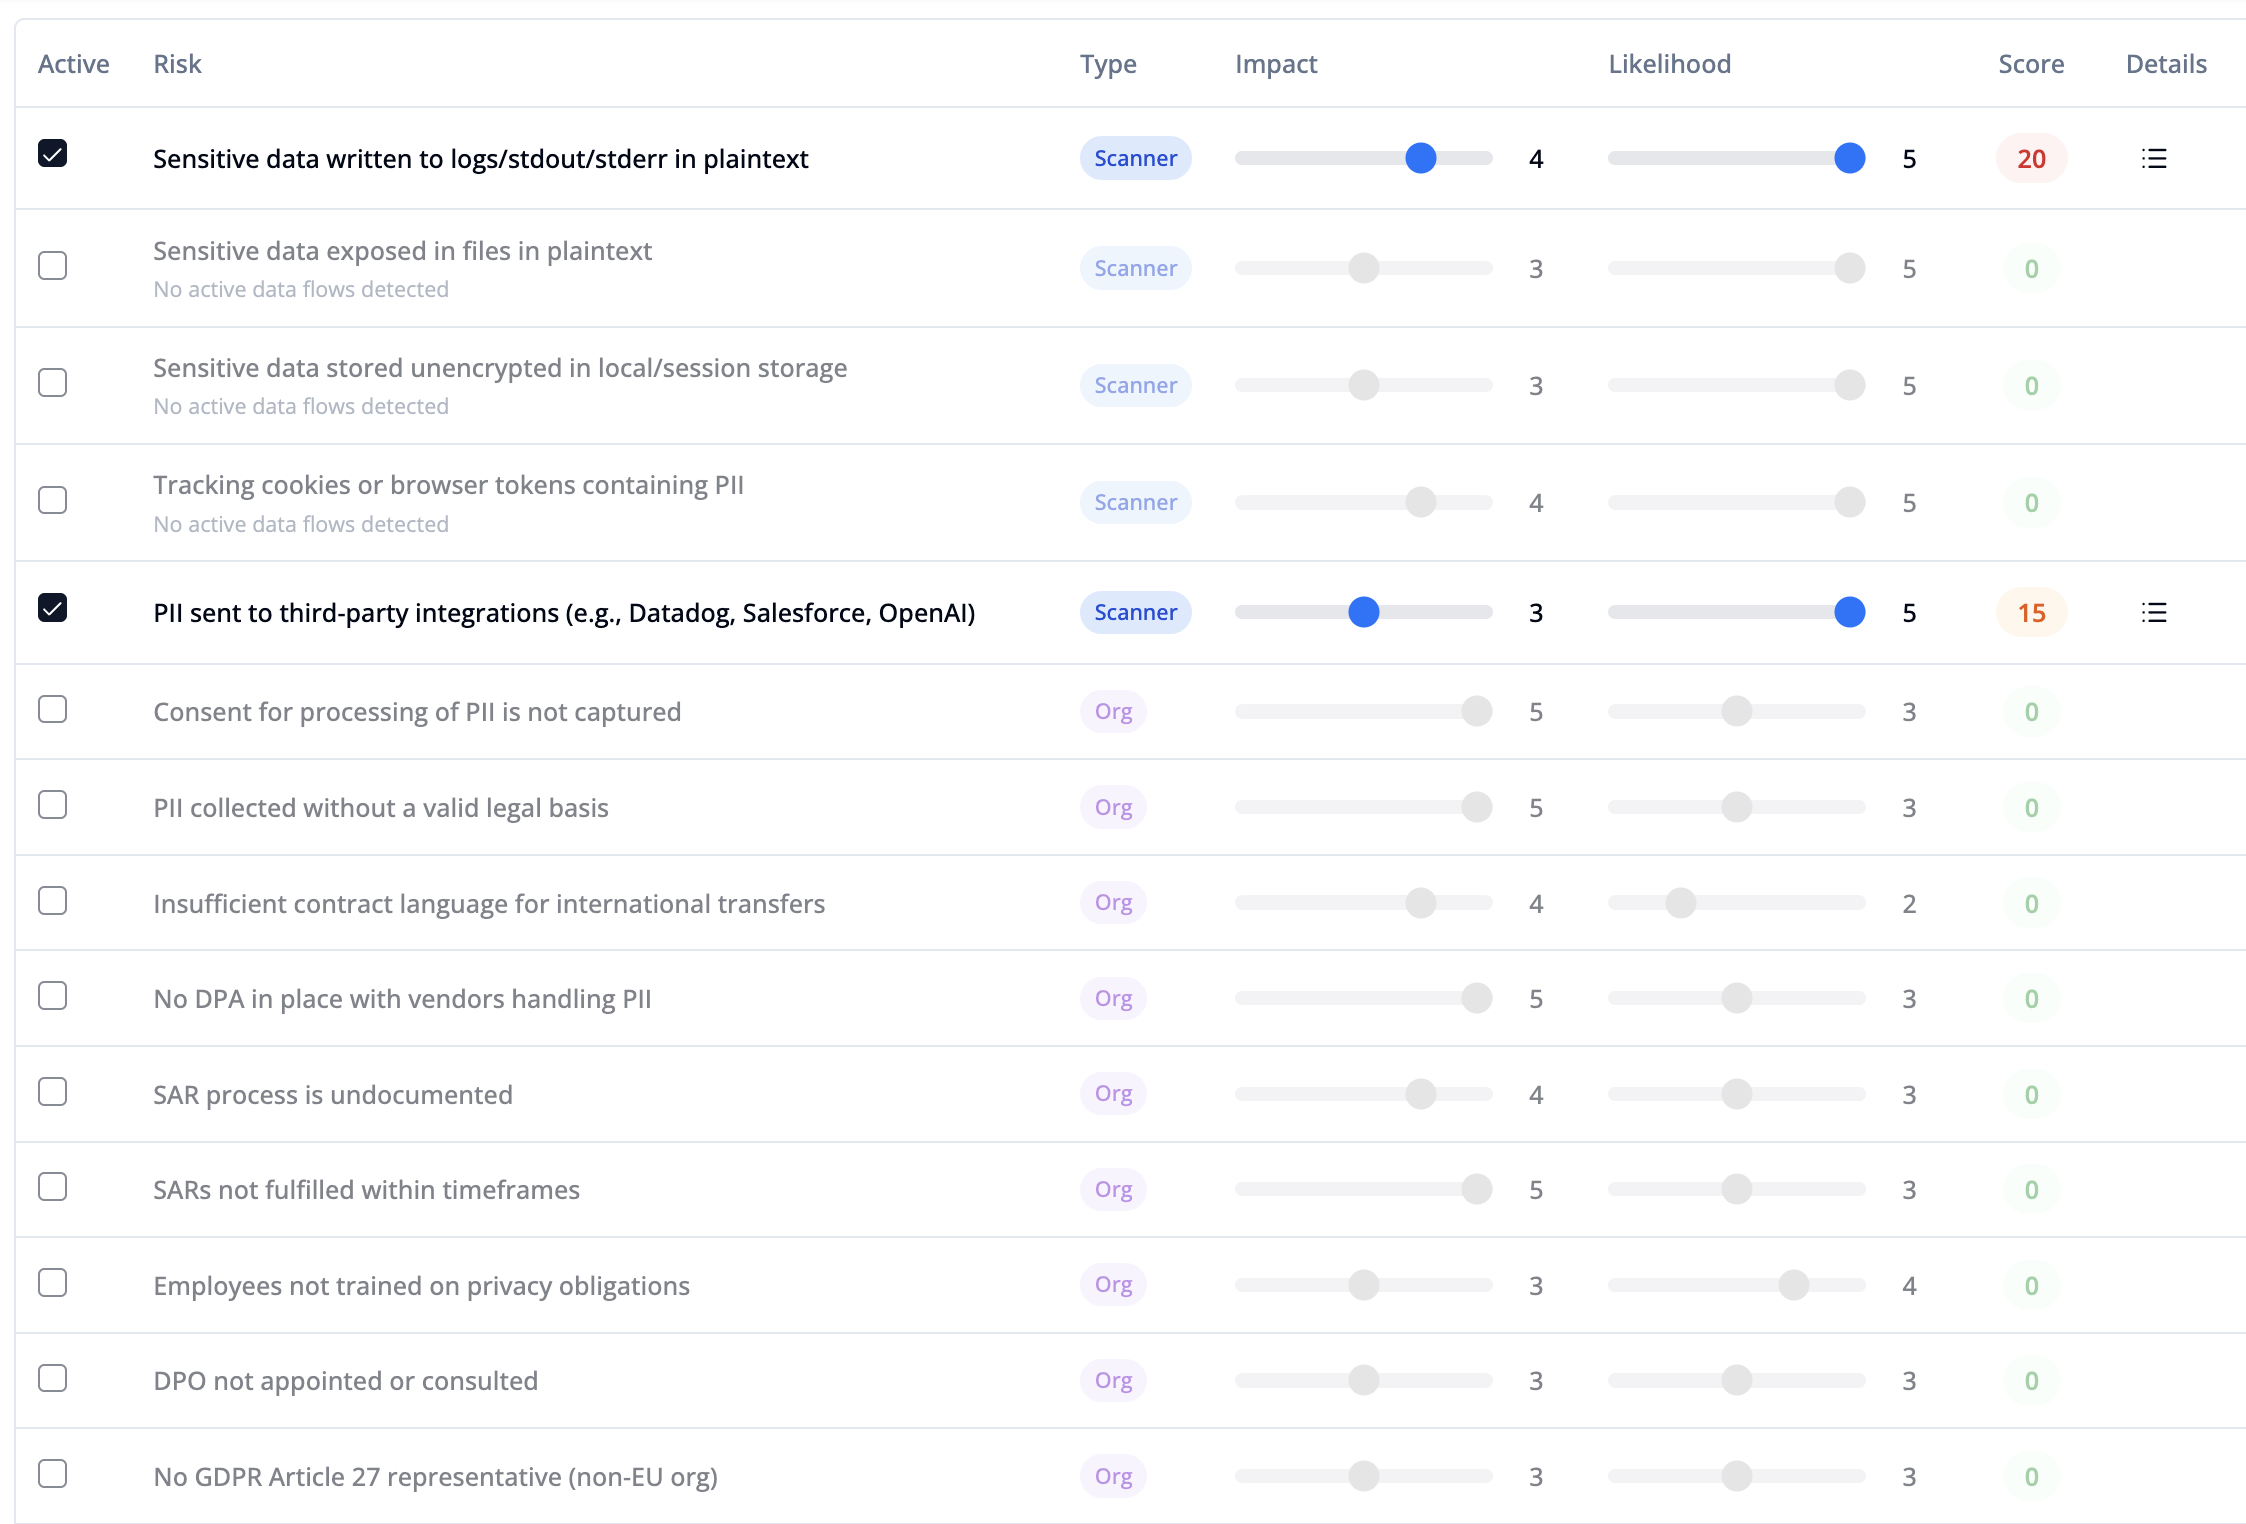Click the Score column header
This screenshot has height=1524, width=2246.
click(x=2030, y=64)
